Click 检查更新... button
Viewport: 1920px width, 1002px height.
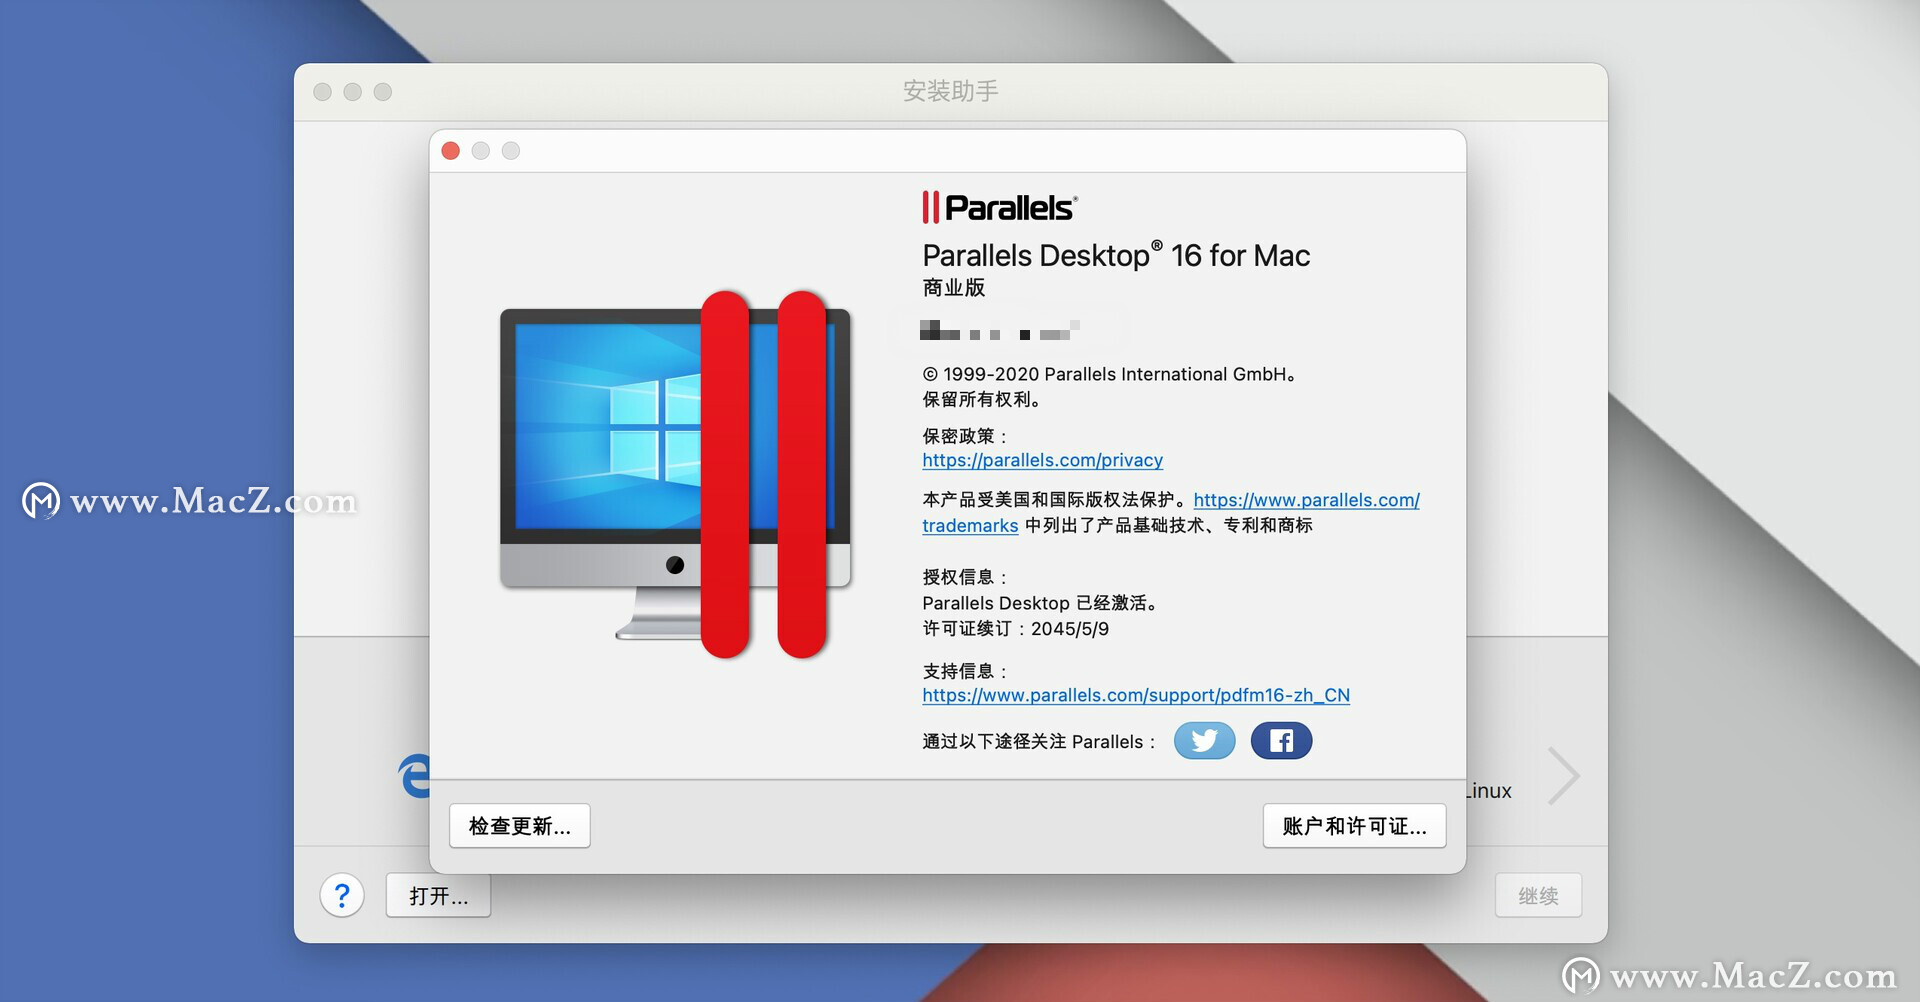tap(520, 826)
